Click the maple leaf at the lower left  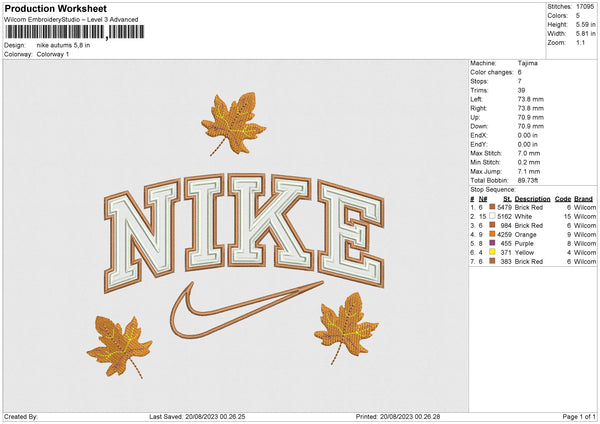[119, 347]
